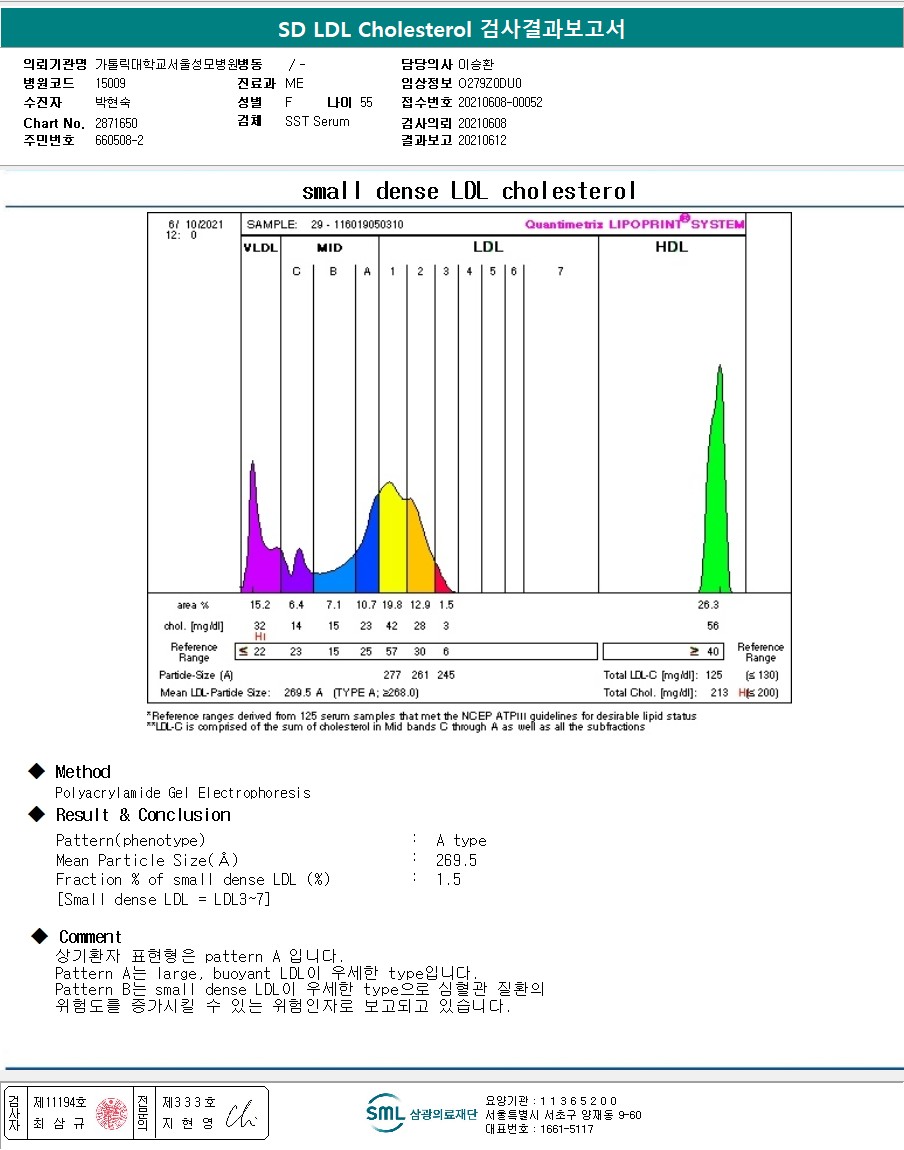Click the 'Quantimetrix LIPOPRINT SYSTEM' label

pyautogui.click(x=634, y=223)
